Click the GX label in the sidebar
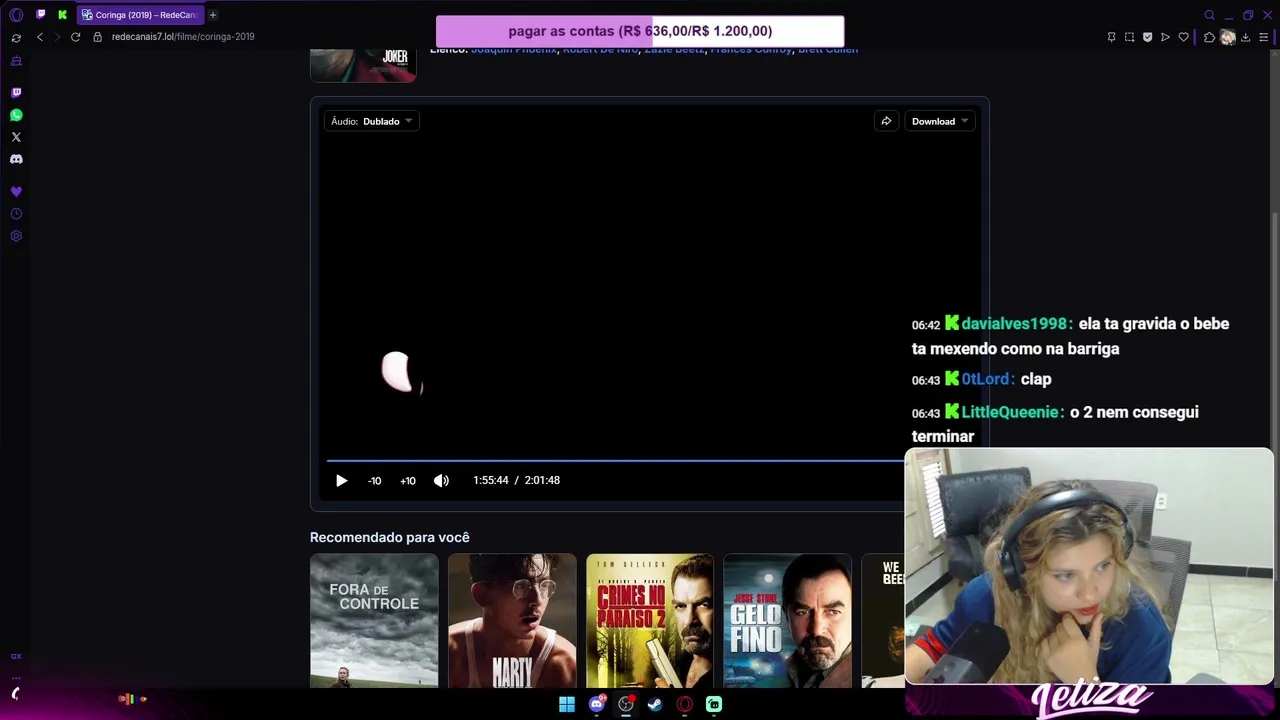This screenshot has height=720, width=1280. point(16,657)
